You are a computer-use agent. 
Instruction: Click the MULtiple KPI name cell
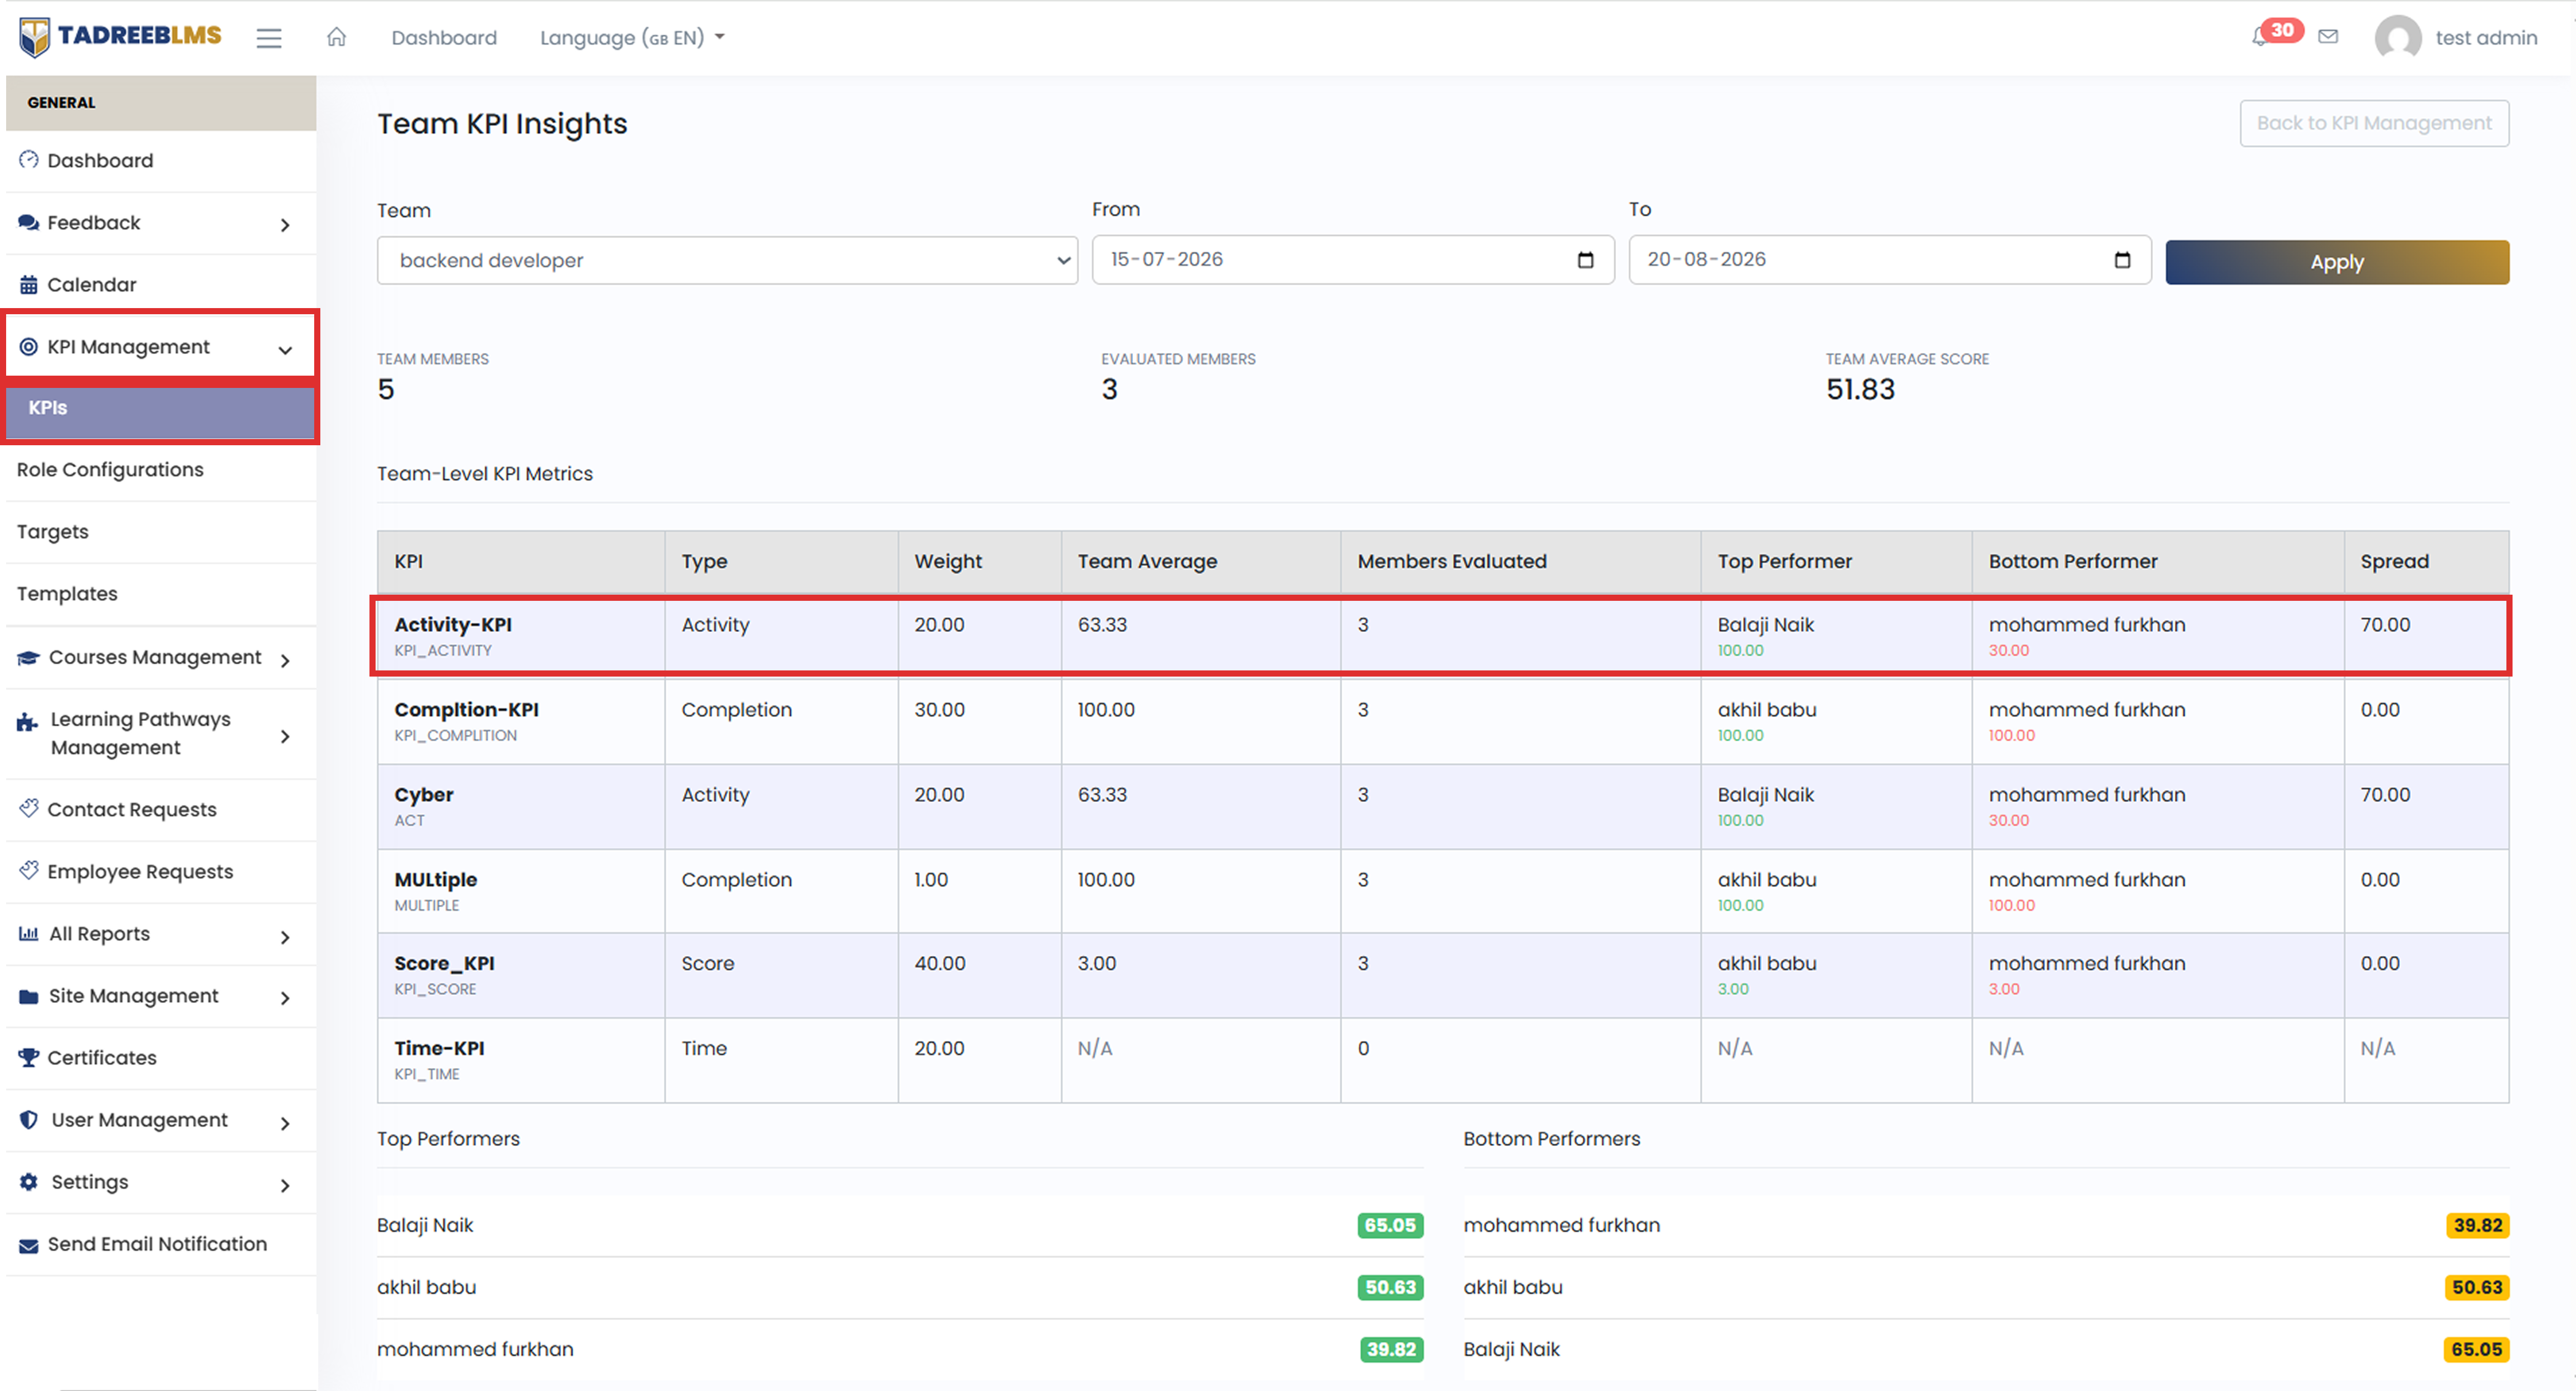[x=520, y=891]
